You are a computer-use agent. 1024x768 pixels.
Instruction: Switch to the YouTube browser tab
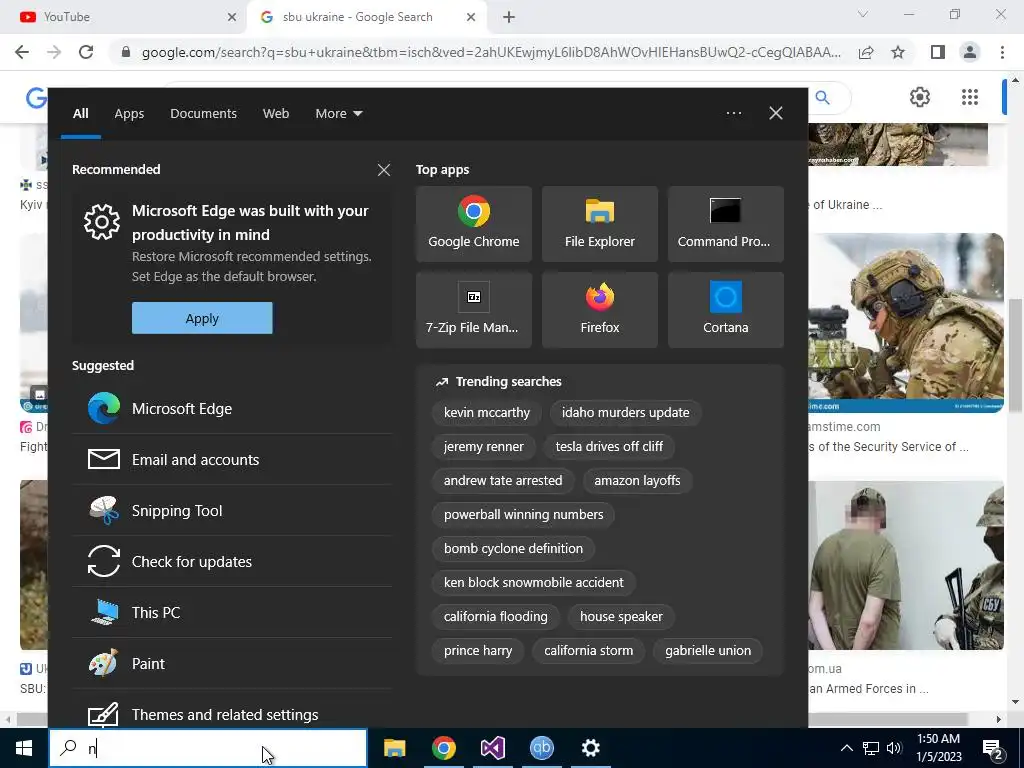(123, 17)
